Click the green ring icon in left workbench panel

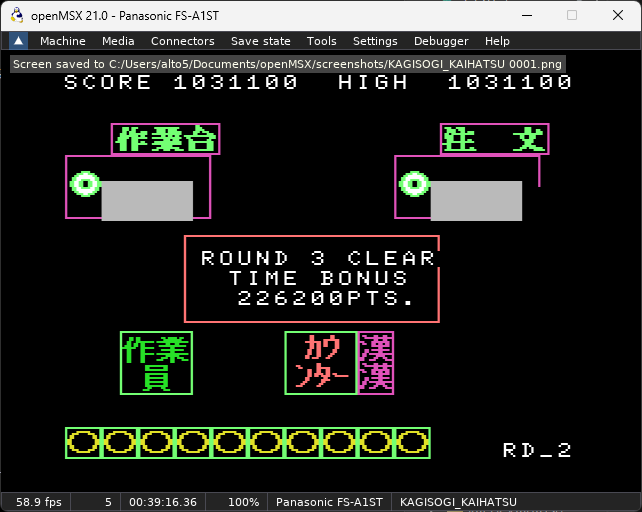click(85, 184)
